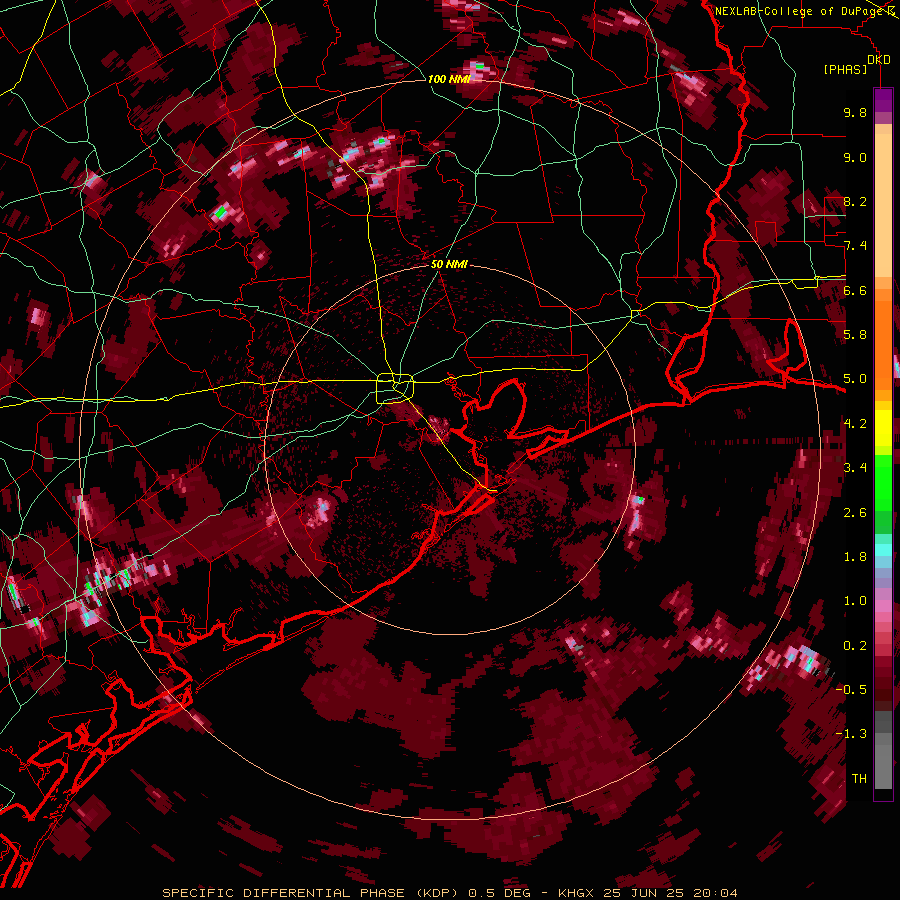Click the bright green segment of the color bar
The height and width of the screenshot is (900, 900).
click(x=883, y=482)
